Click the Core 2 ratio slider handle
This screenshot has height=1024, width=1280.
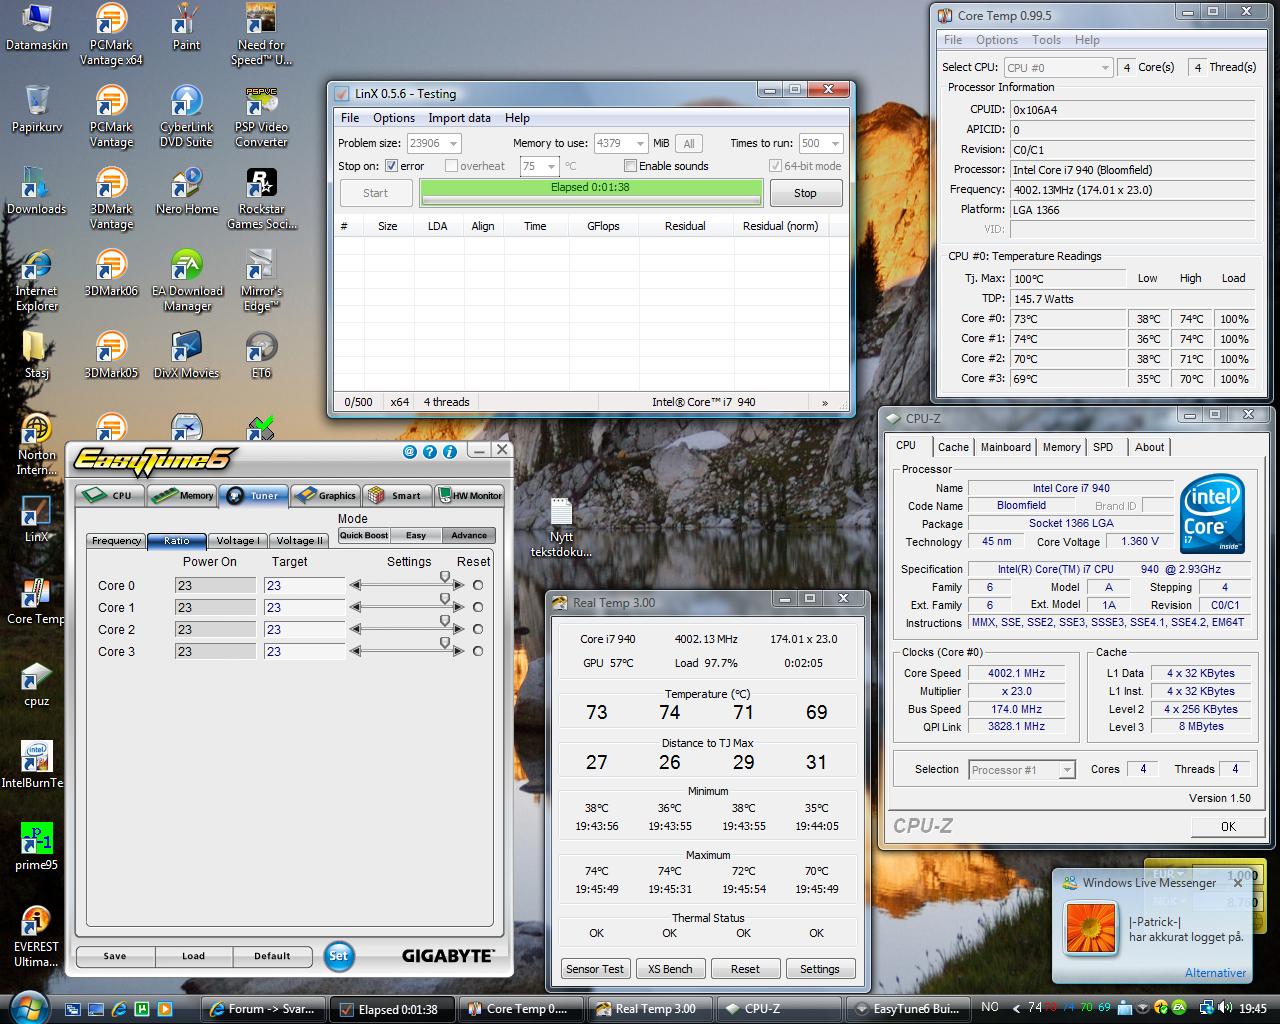tap(445, 622)
